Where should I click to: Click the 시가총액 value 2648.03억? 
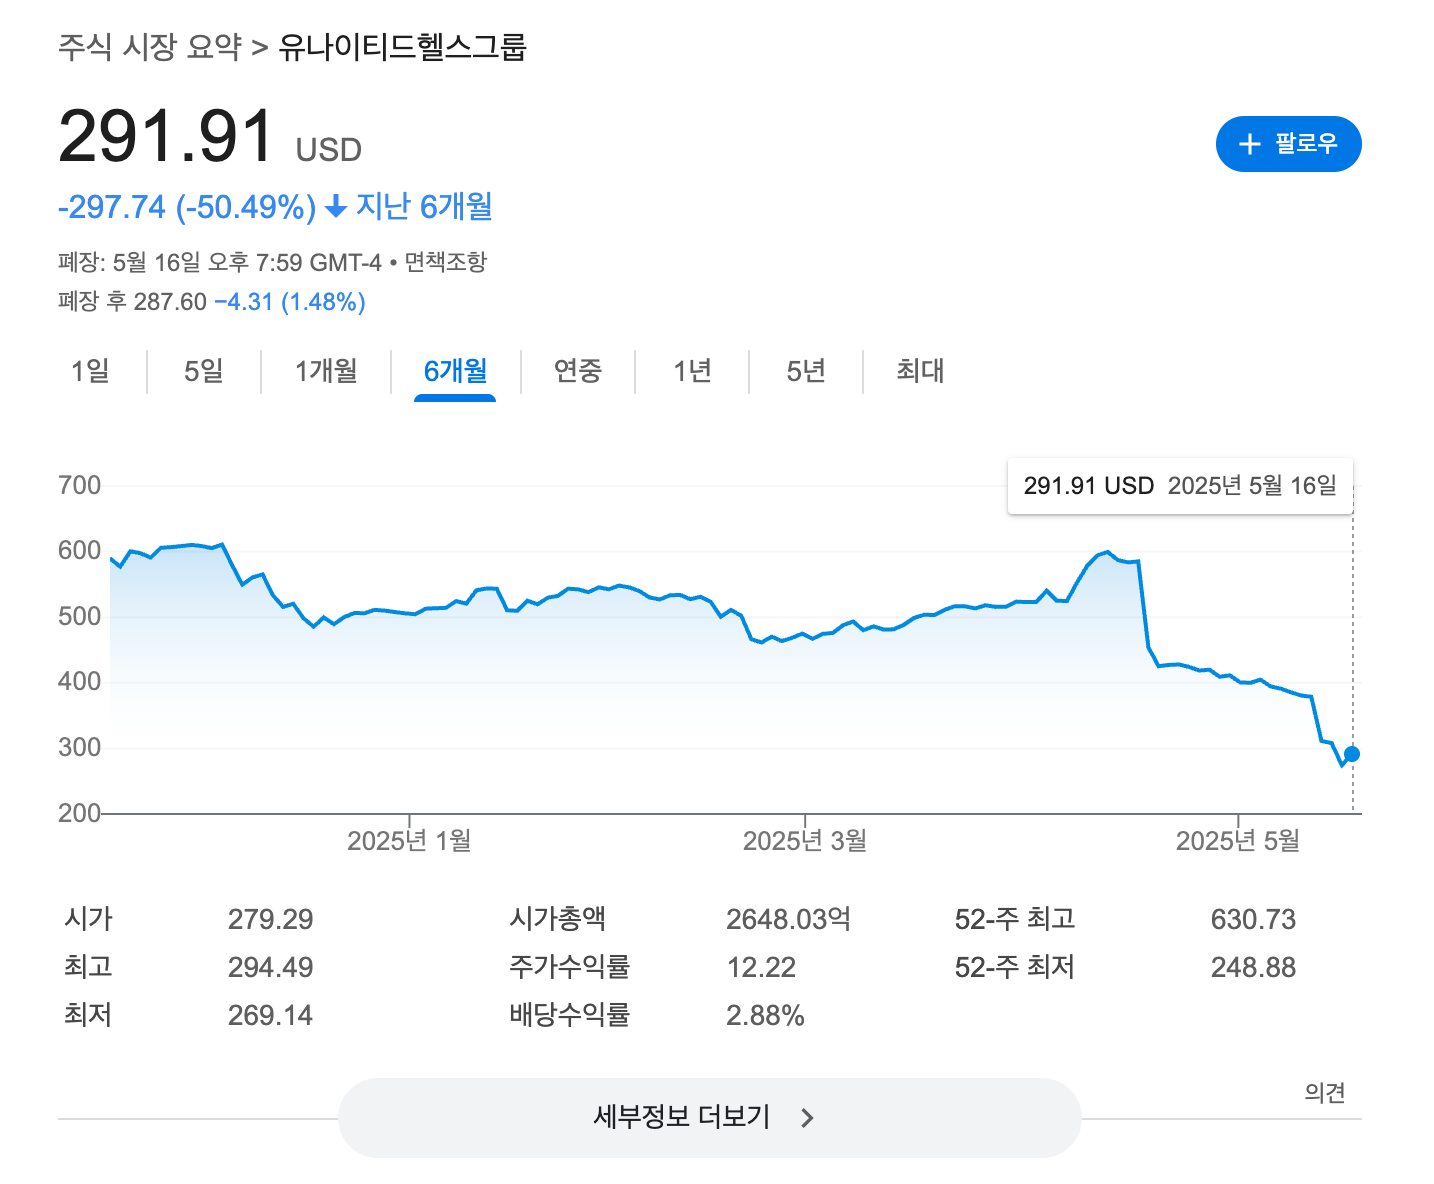[788, 919]
